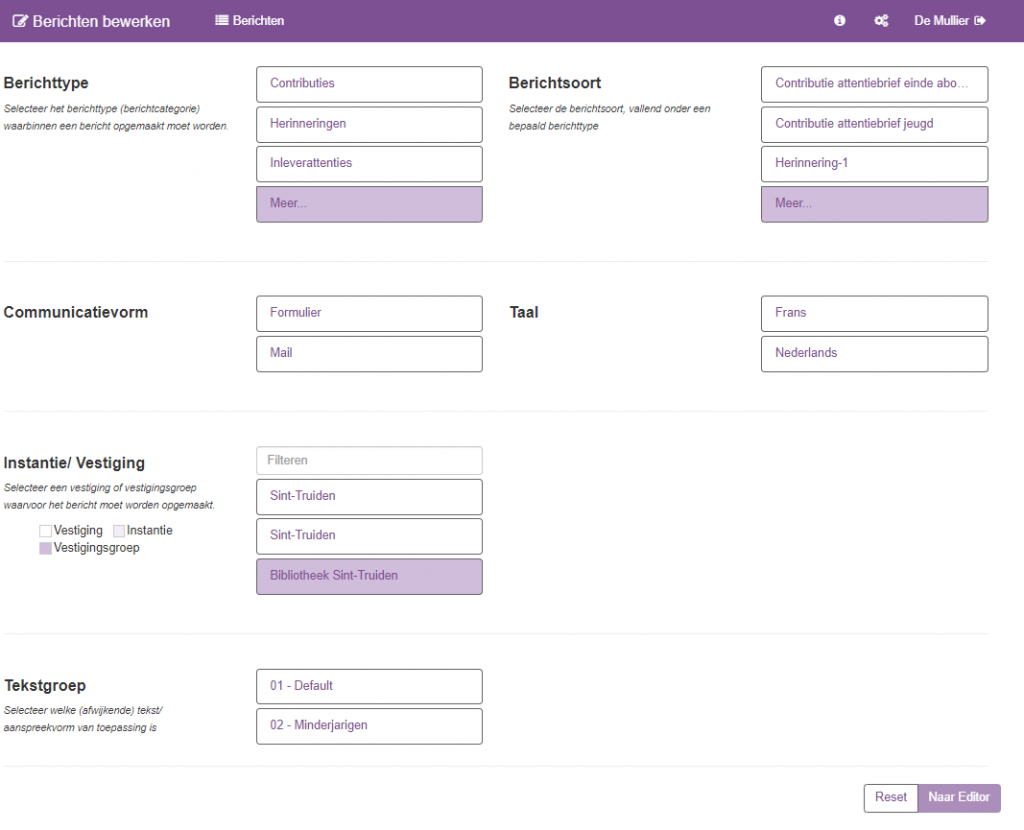Select Bibliotheek Sint-Truiden vestigingsgroep
The image size is (1024, 830).
pyautogui.click(x=369, y=577)
